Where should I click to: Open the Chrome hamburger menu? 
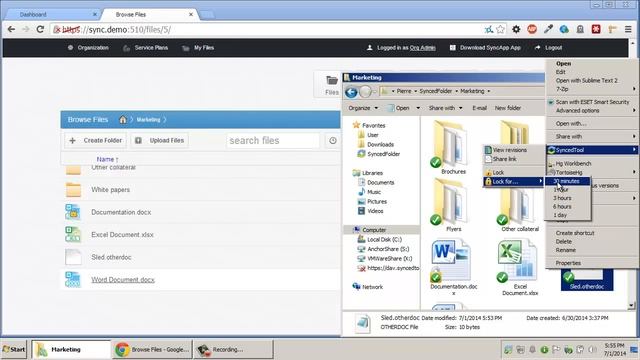point(628,29)
